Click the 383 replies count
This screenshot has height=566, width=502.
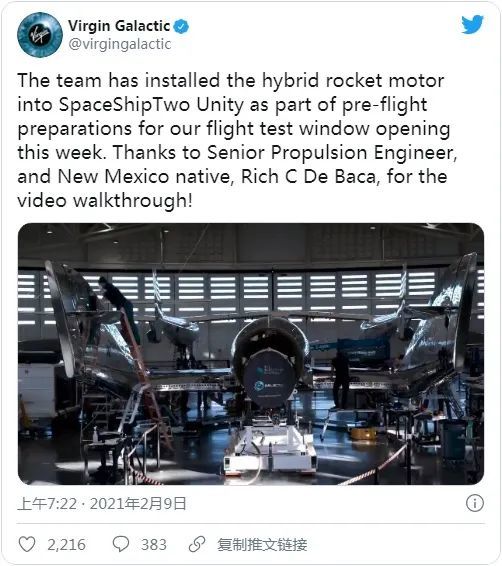(154, 544)
